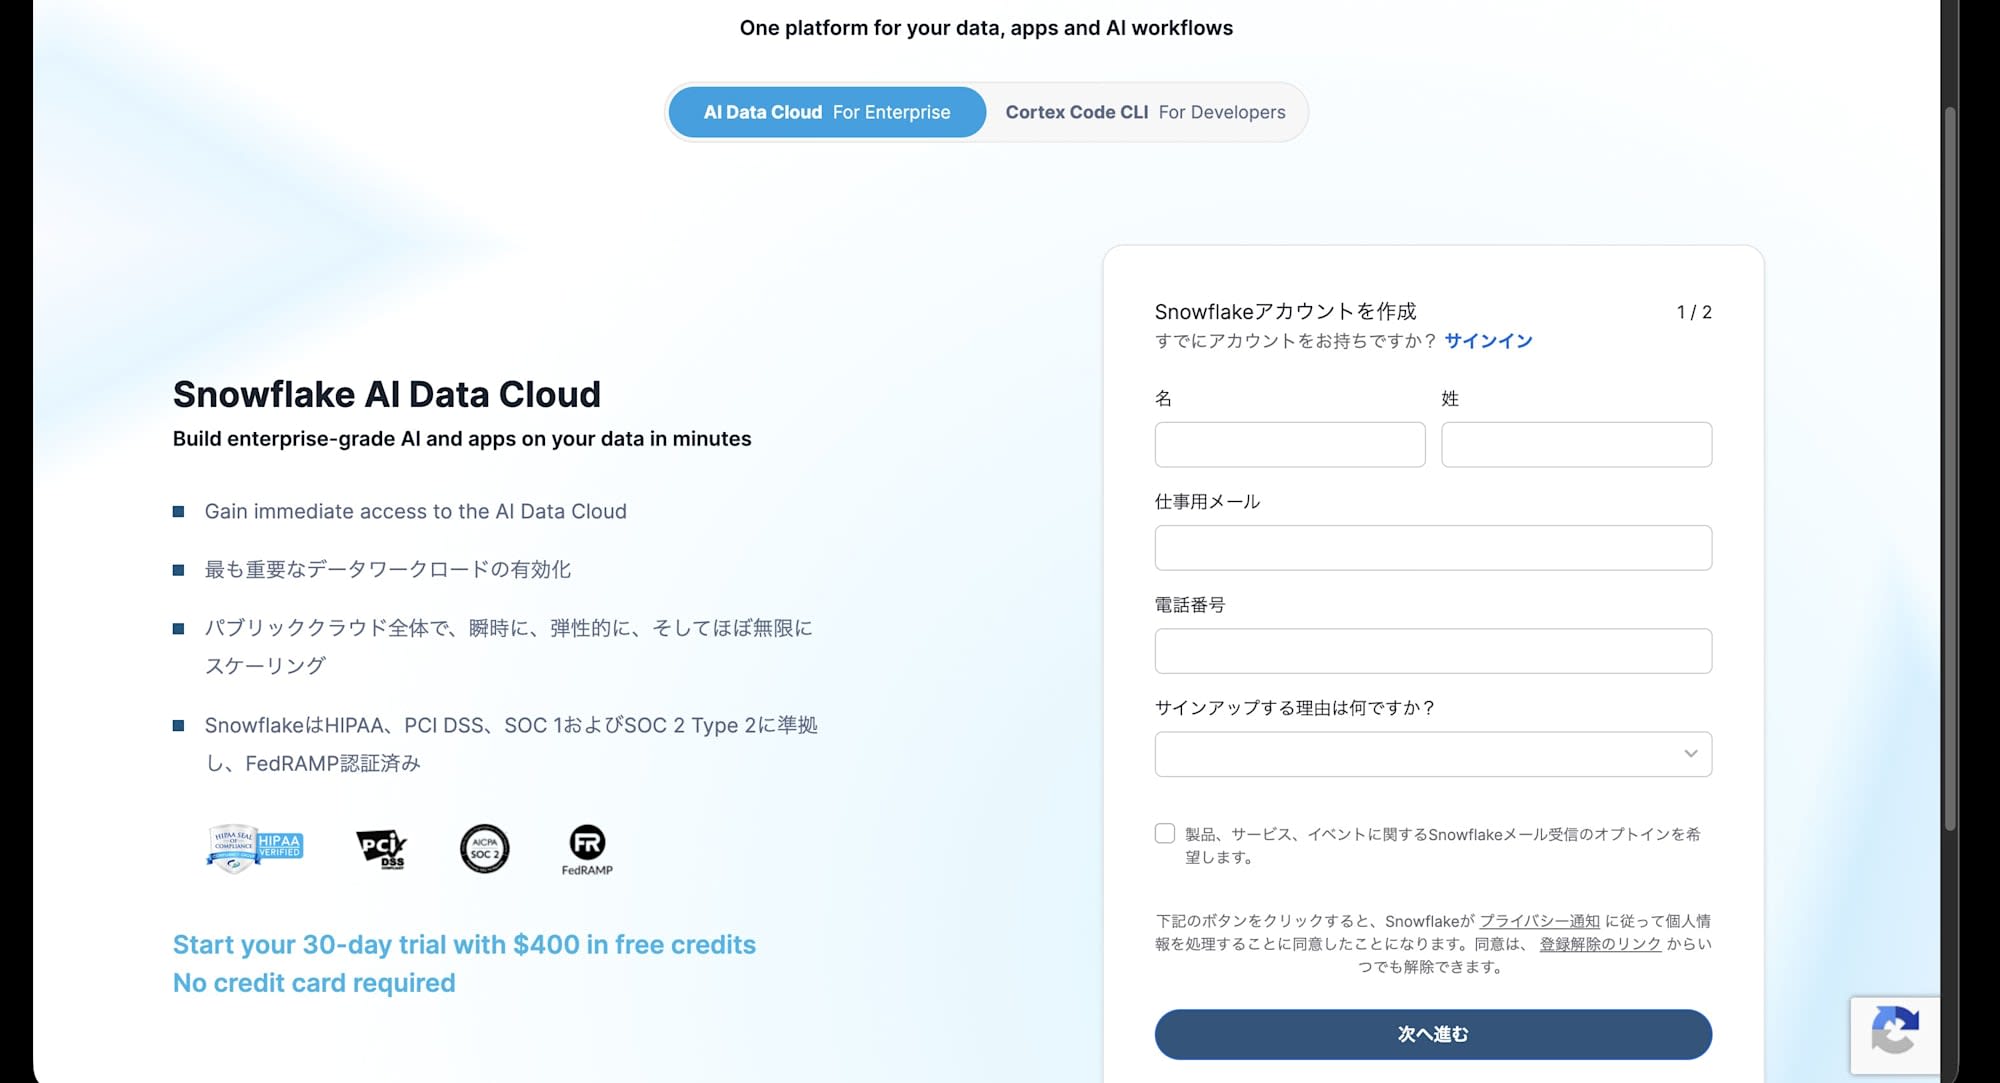Click the 次へ進む next button

coord(1433,1034)
